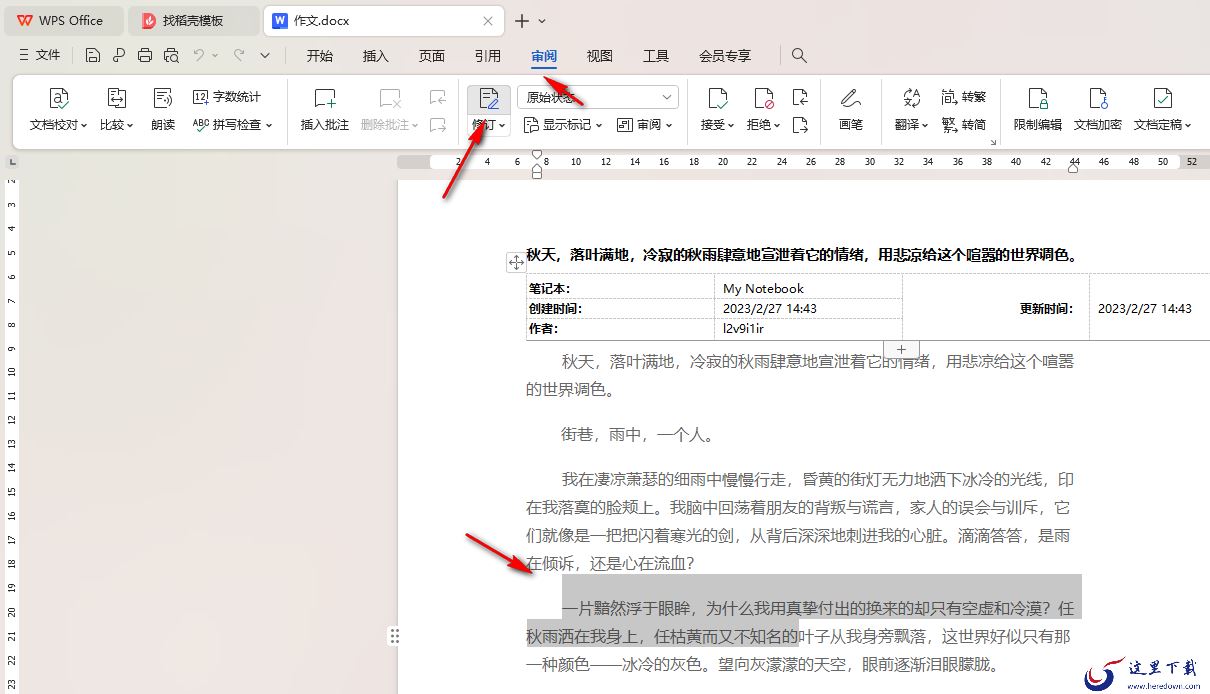Expand the 比较 dropdown arrow
The height and width of the screenshot is (694, 1210).
pos(130,125)
